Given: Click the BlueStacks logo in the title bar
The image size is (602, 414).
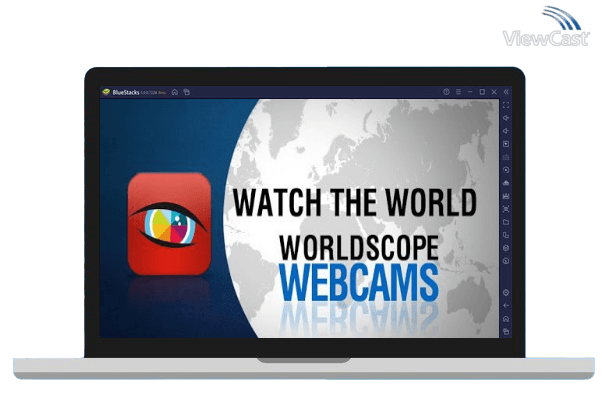Looking at the screenshot, I should coord(106,92).
